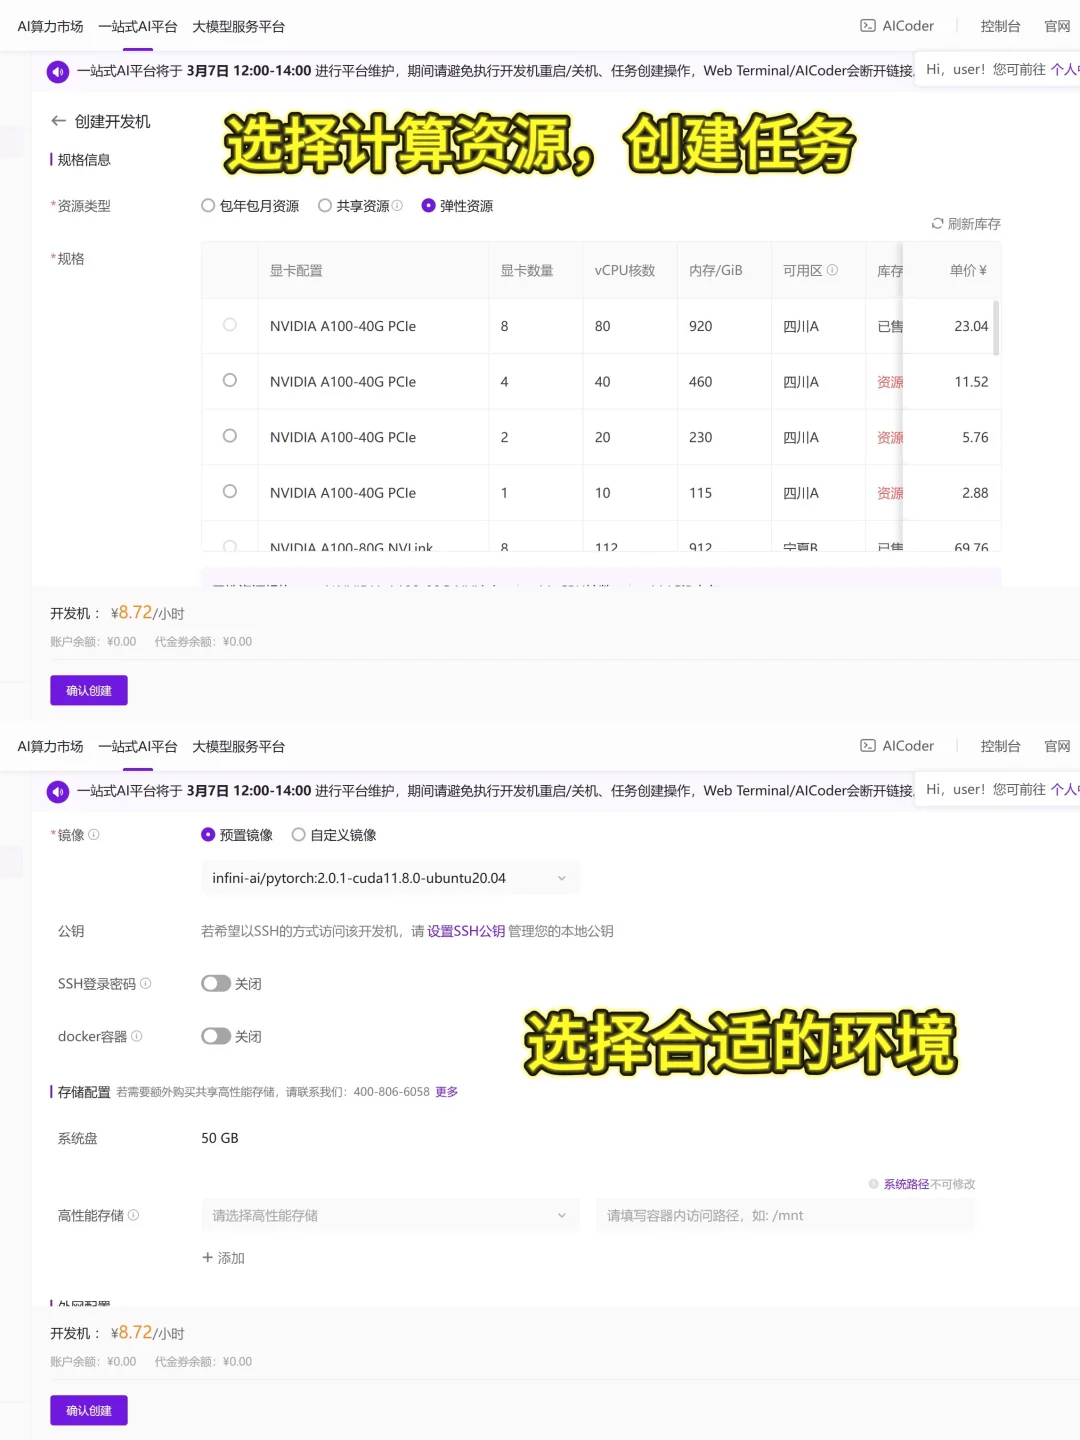Click the info icon beside 可用区 header
Image resolution: width=1080 pixels, height=1440 pixels.
[832, 270]
